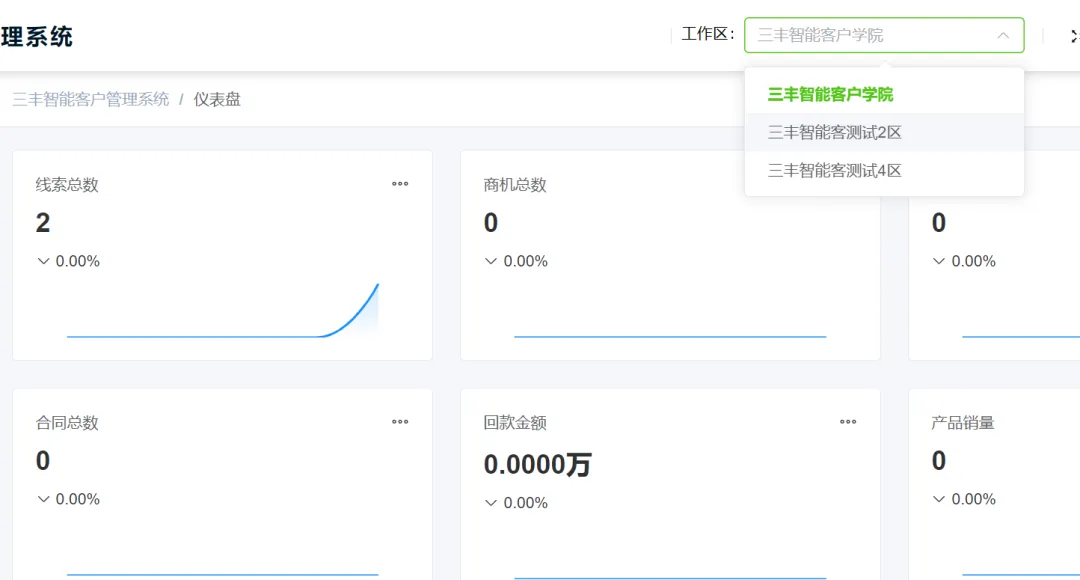The image size is (1080, 580).
Task: Click the 线索总数 value 2
Action: pos(43,222)
